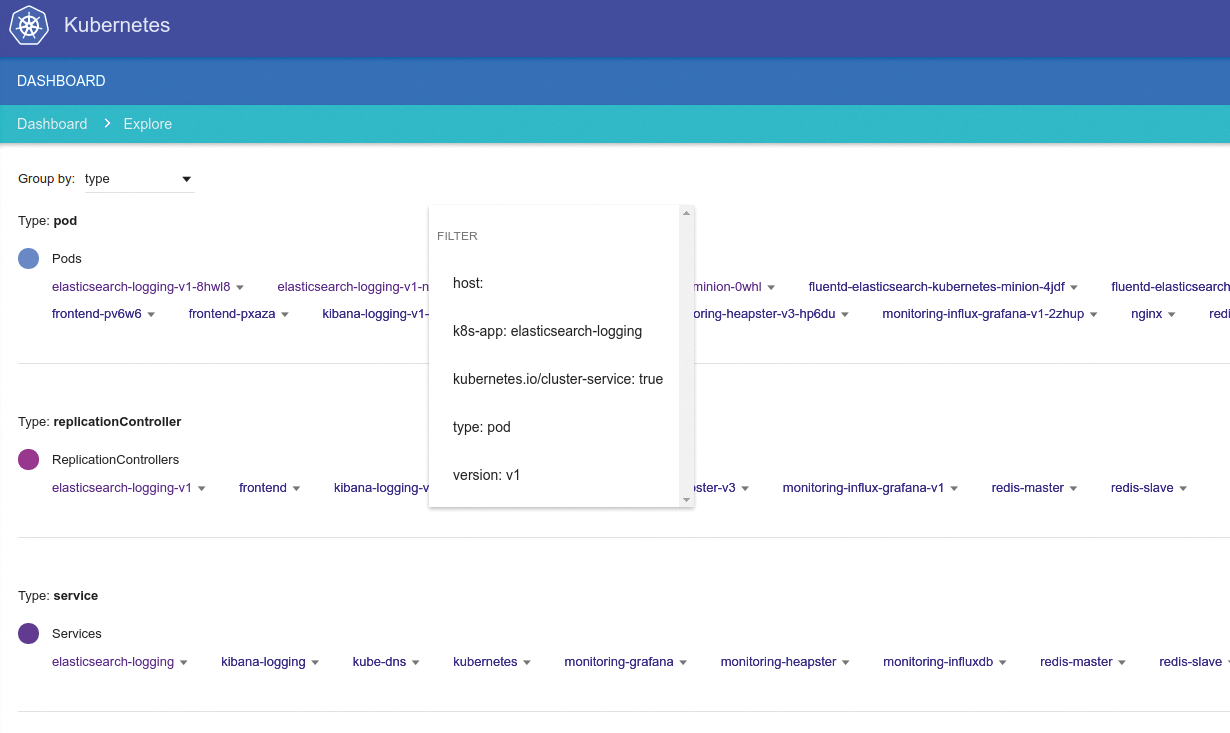Click the 'Type: service' section heading
Image resolution: width=1230 pixels, height=733 pixels.
coord(58,596)
